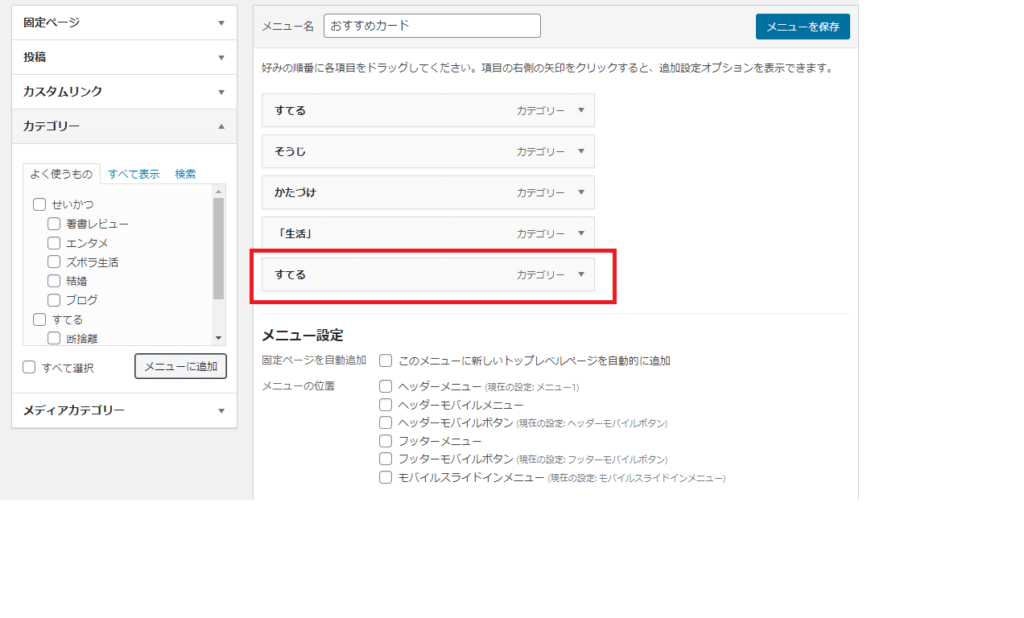Open the dropdown arrow on 「生活」 item
This screenshot has height=618, width=1024.
click(580, 233)
